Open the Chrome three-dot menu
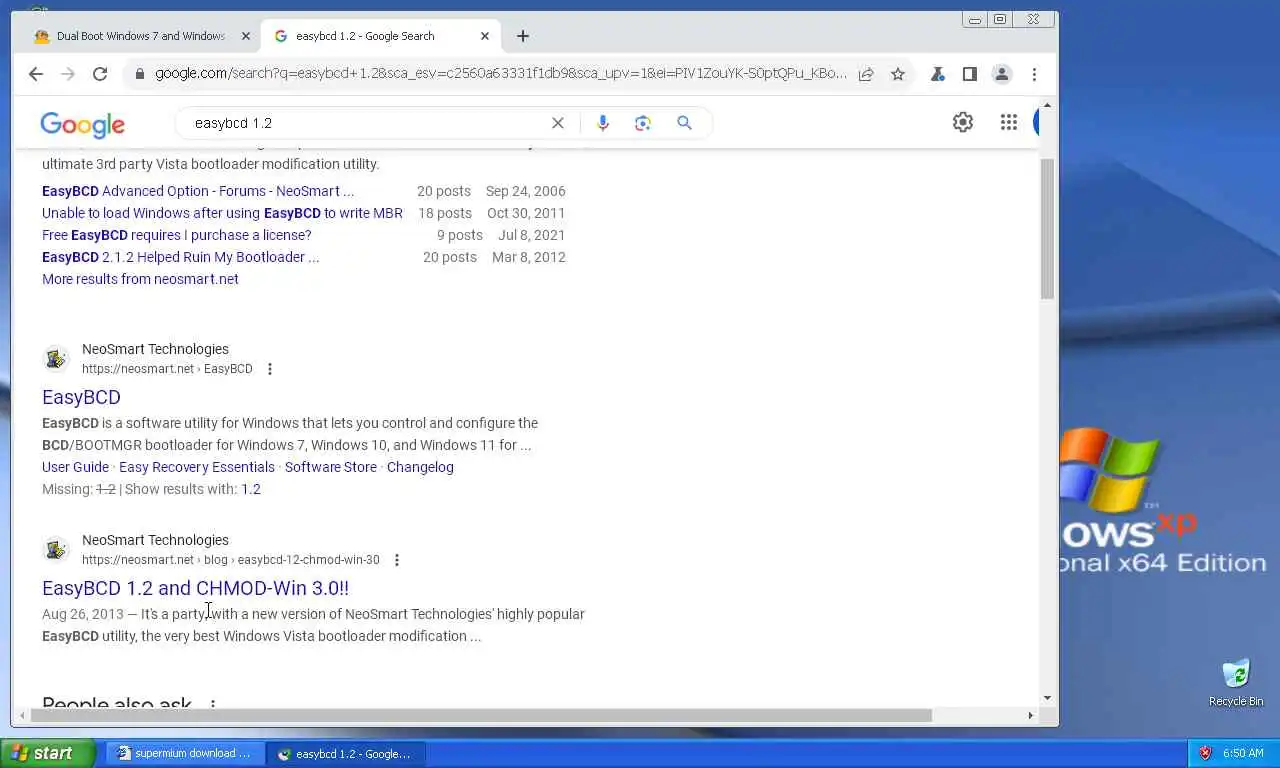 coord(1034,74)
